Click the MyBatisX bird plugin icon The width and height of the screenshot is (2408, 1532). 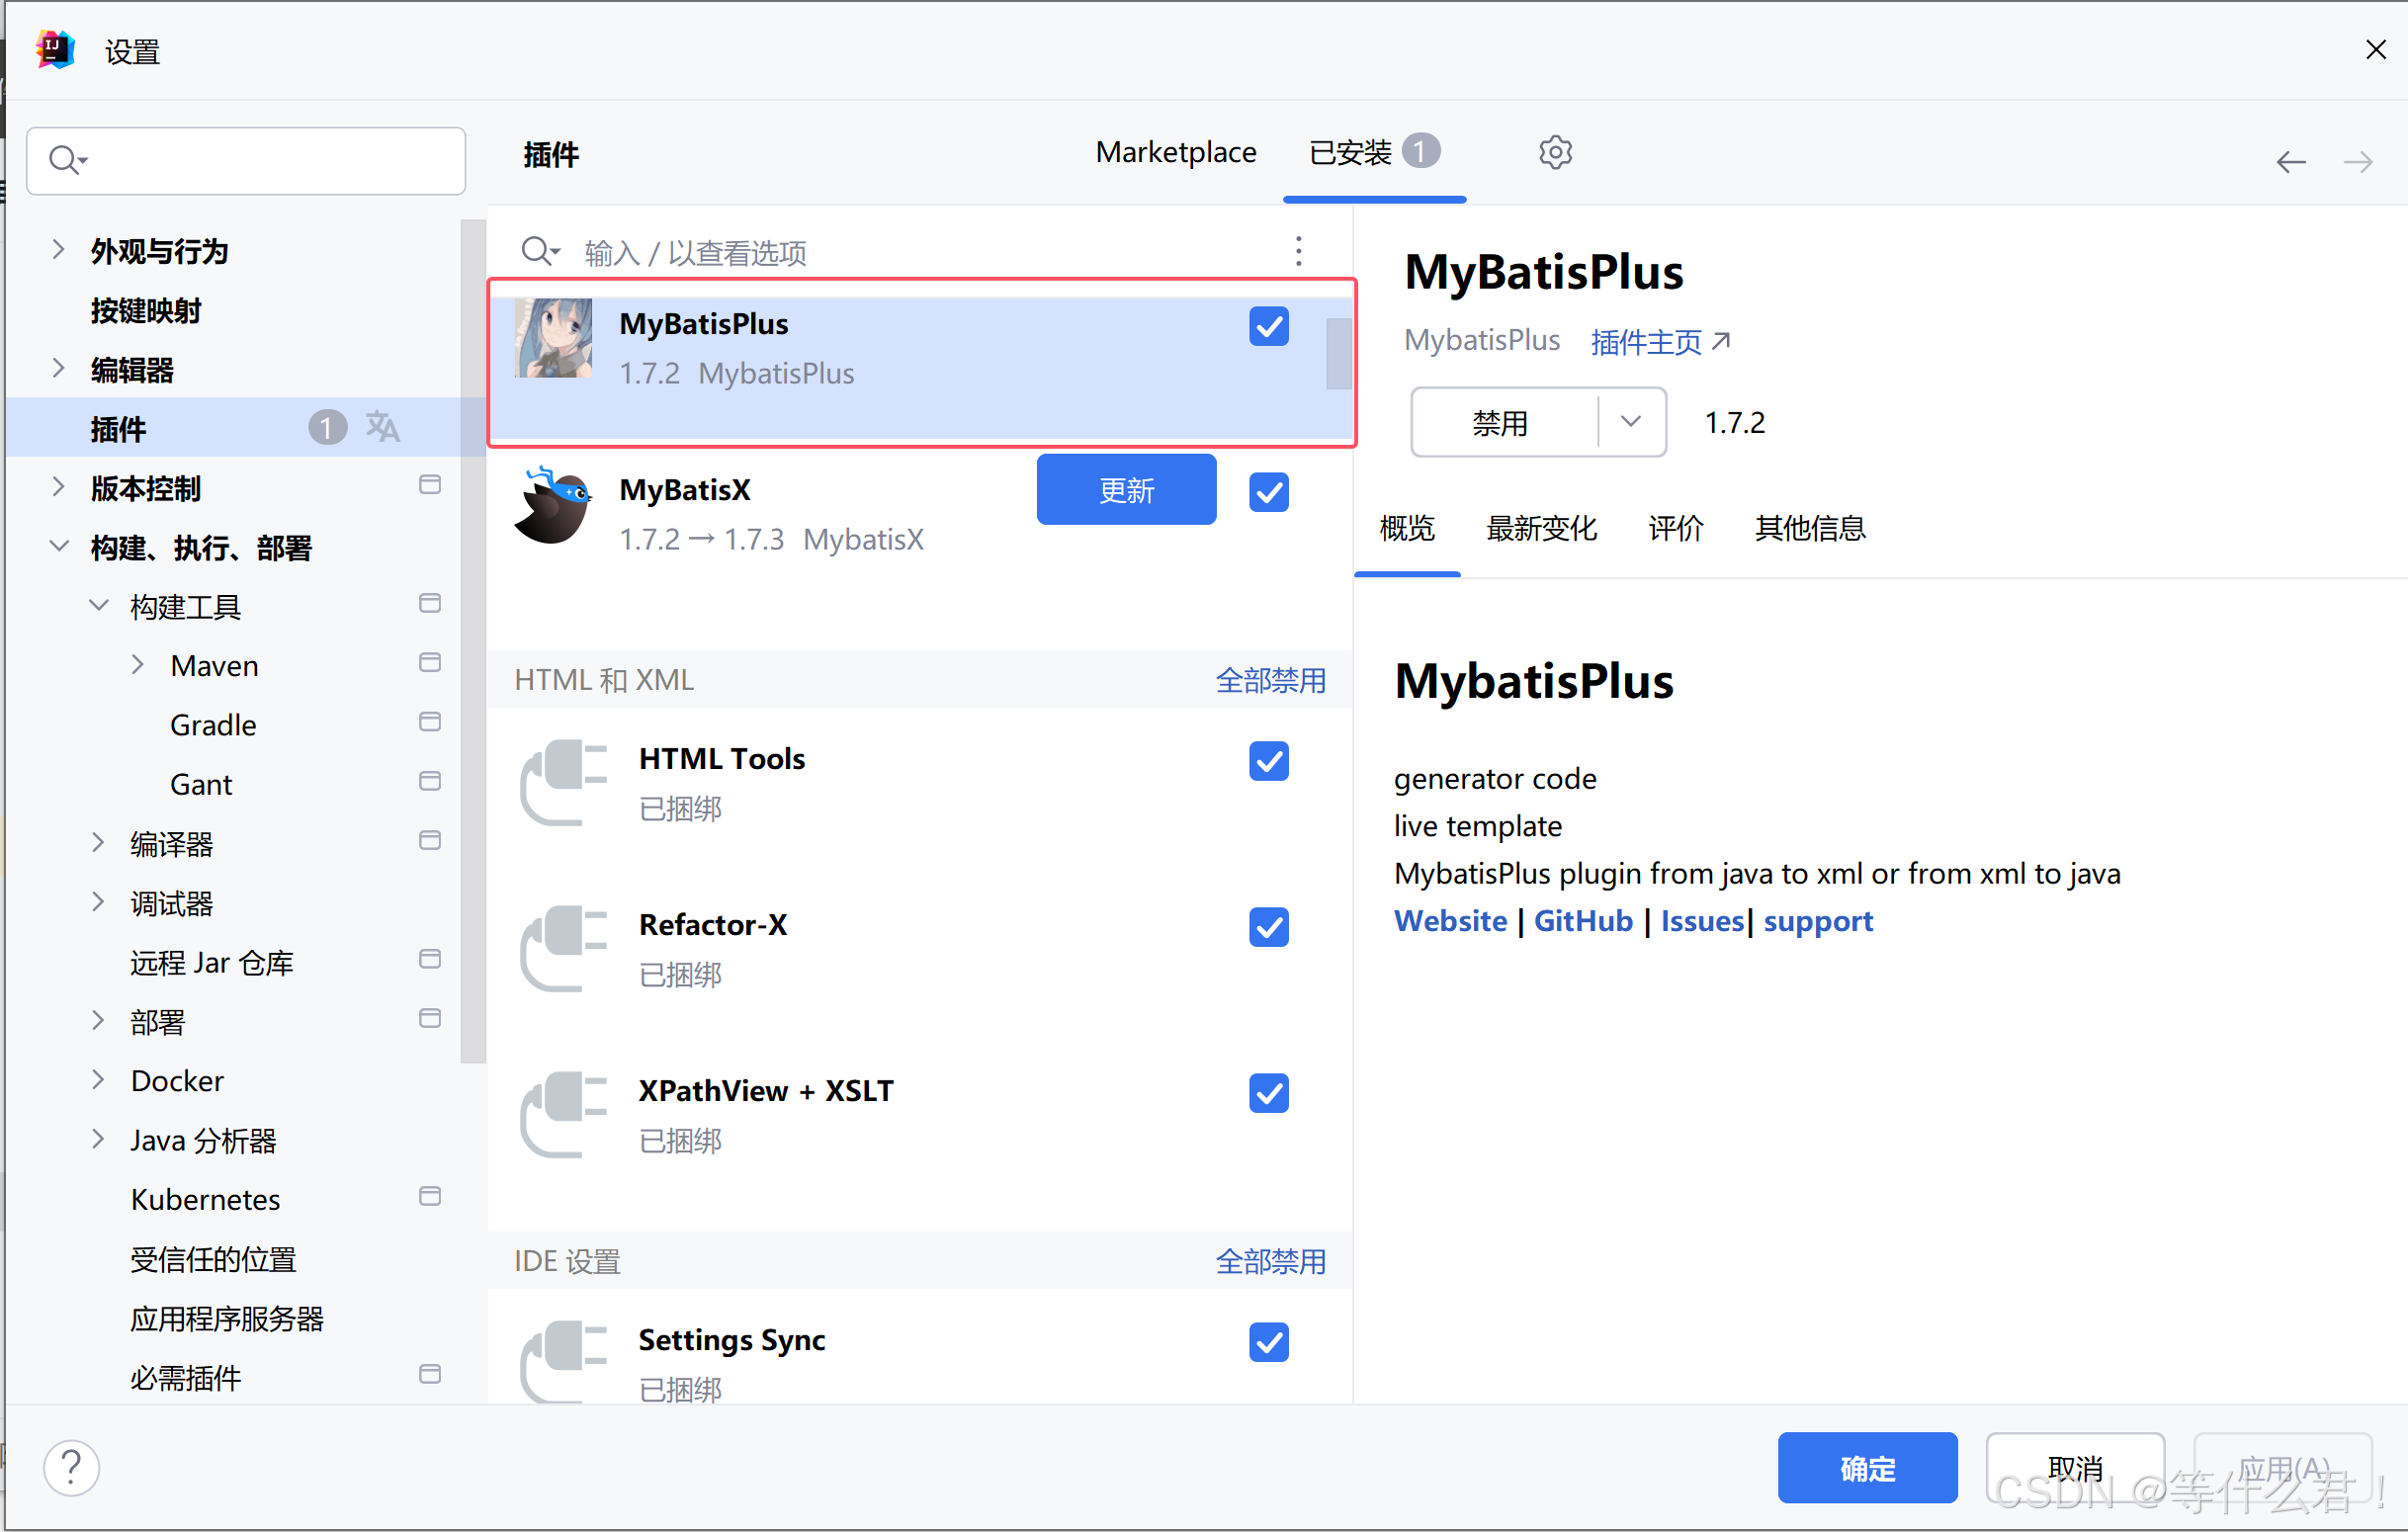pos(553,506)
